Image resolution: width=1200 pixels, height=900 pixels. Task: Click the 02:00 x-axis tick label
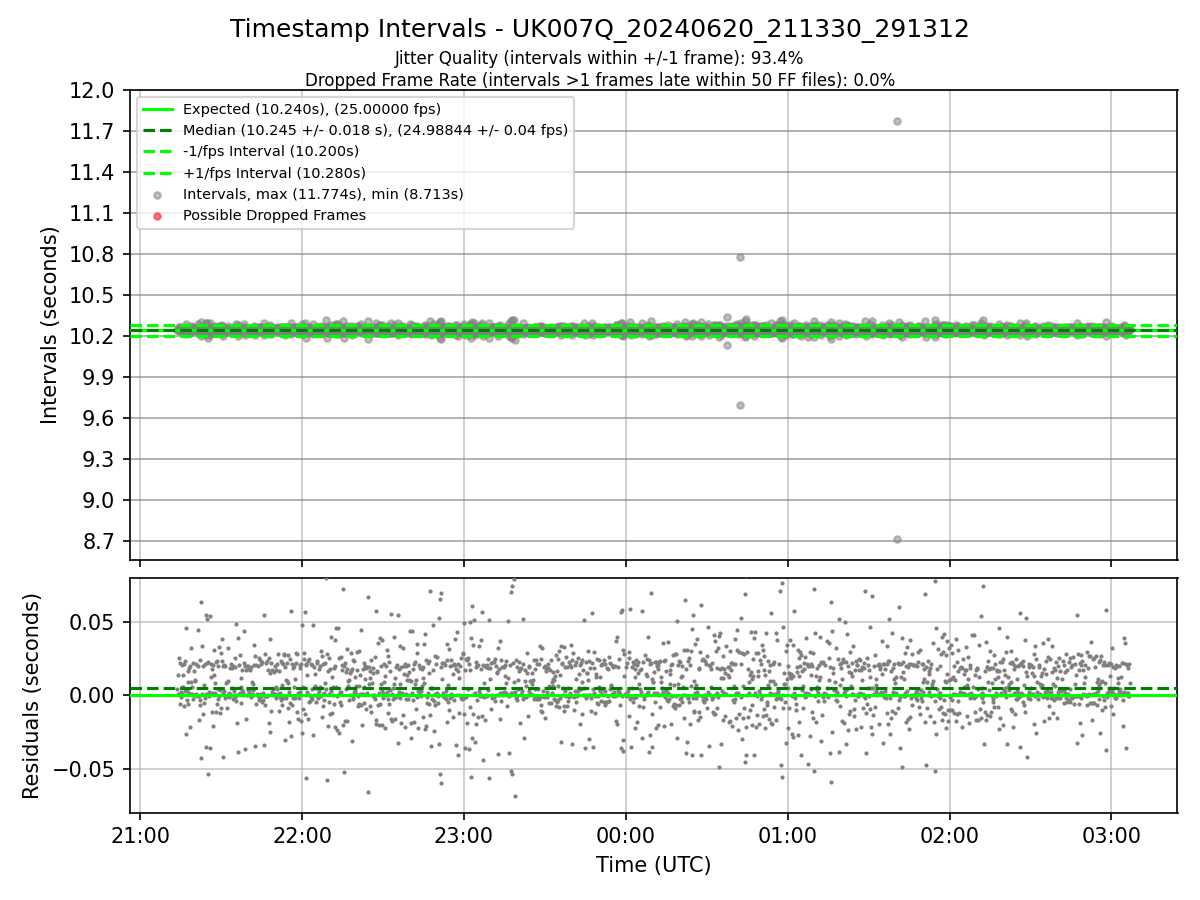[x=949, y=834]
